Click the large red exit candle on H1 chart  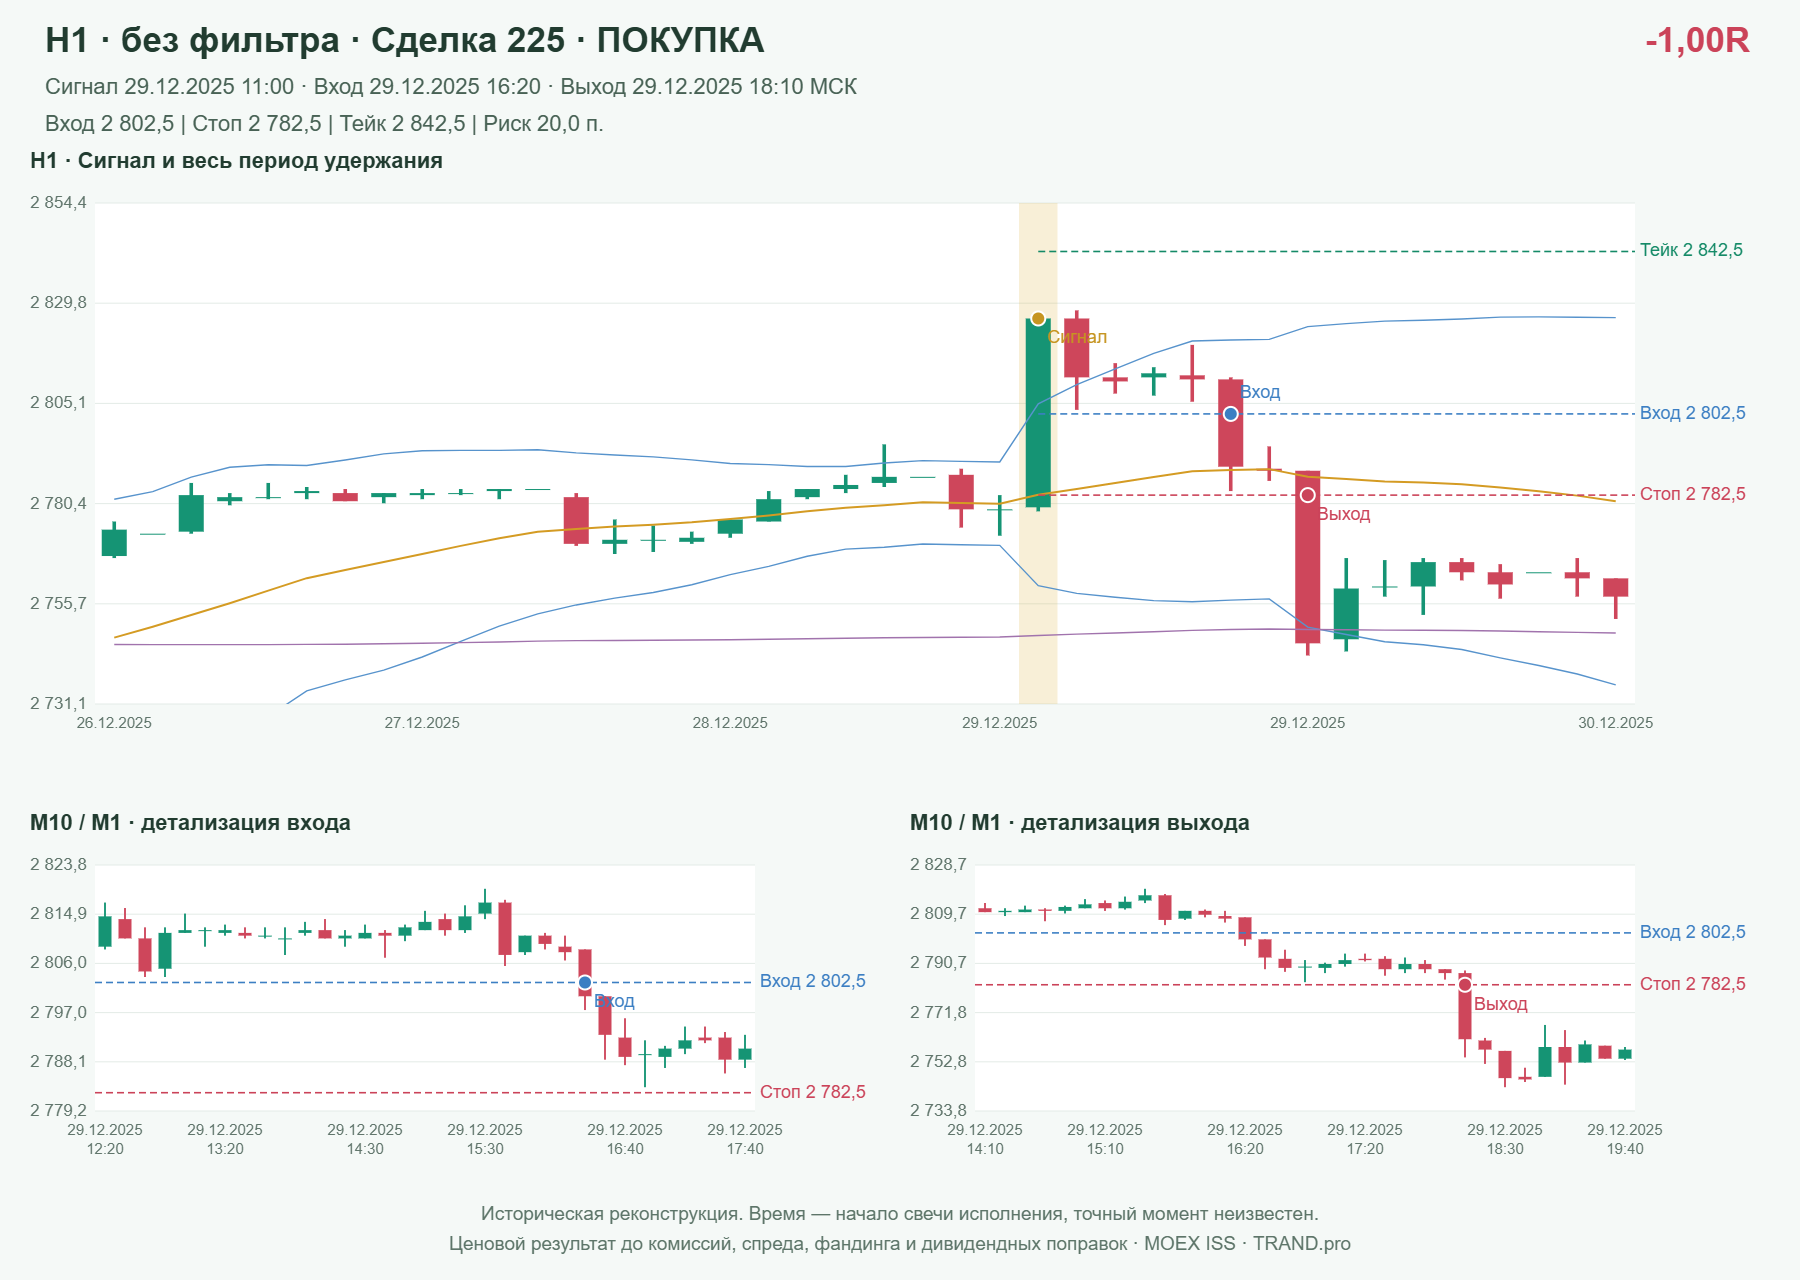point(1307,557)
